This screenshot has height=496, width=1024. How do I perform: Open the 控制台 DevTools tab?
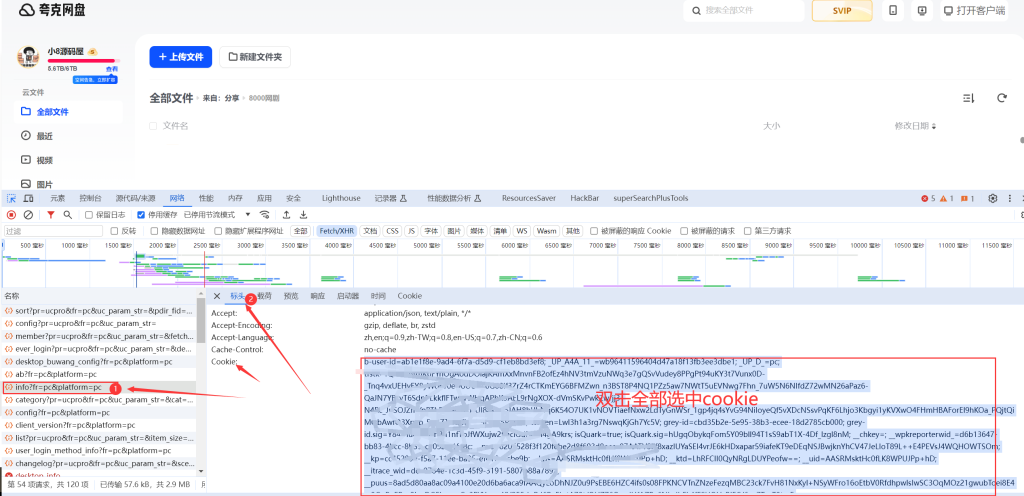tap(90, 198)
